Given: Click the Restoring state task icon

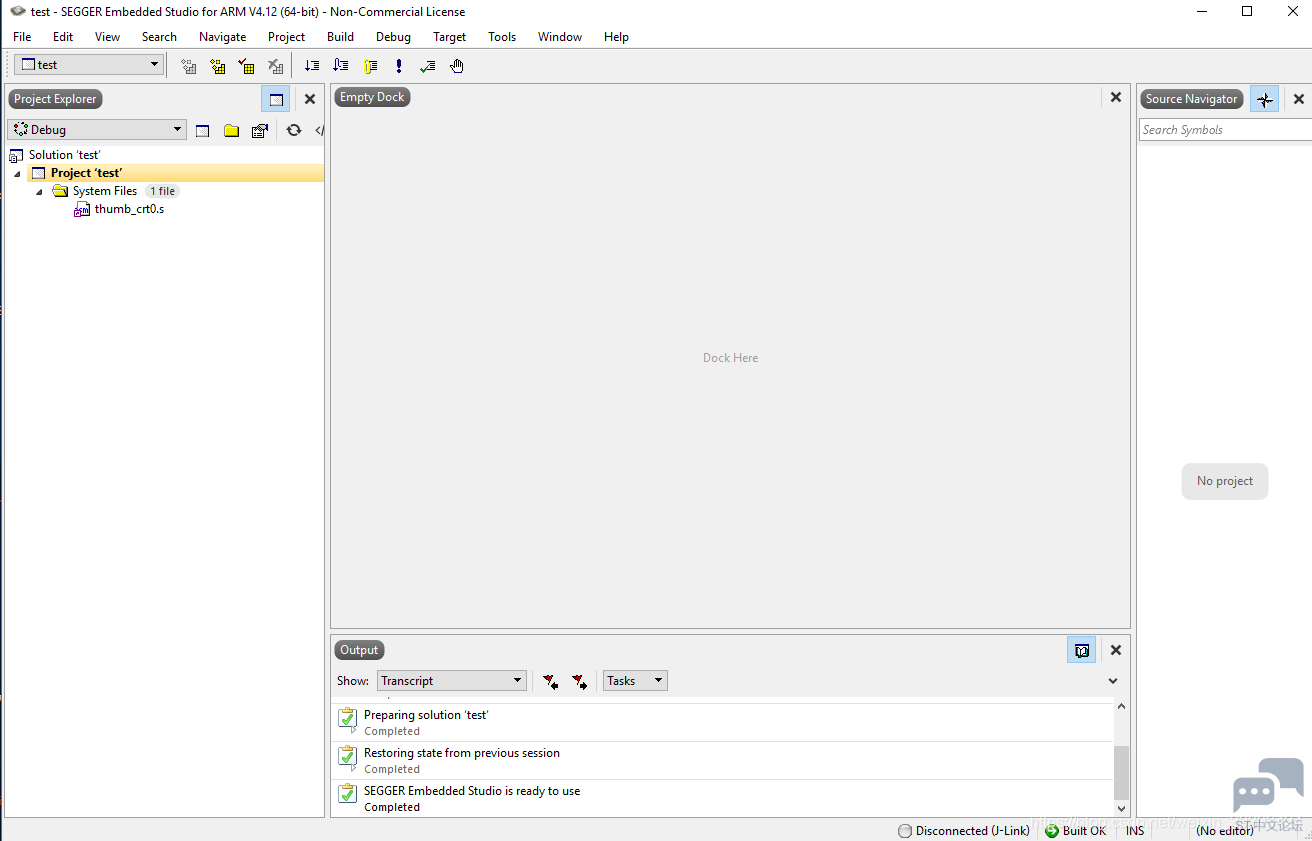Looking at the screenshot, I should click(347, 756).
